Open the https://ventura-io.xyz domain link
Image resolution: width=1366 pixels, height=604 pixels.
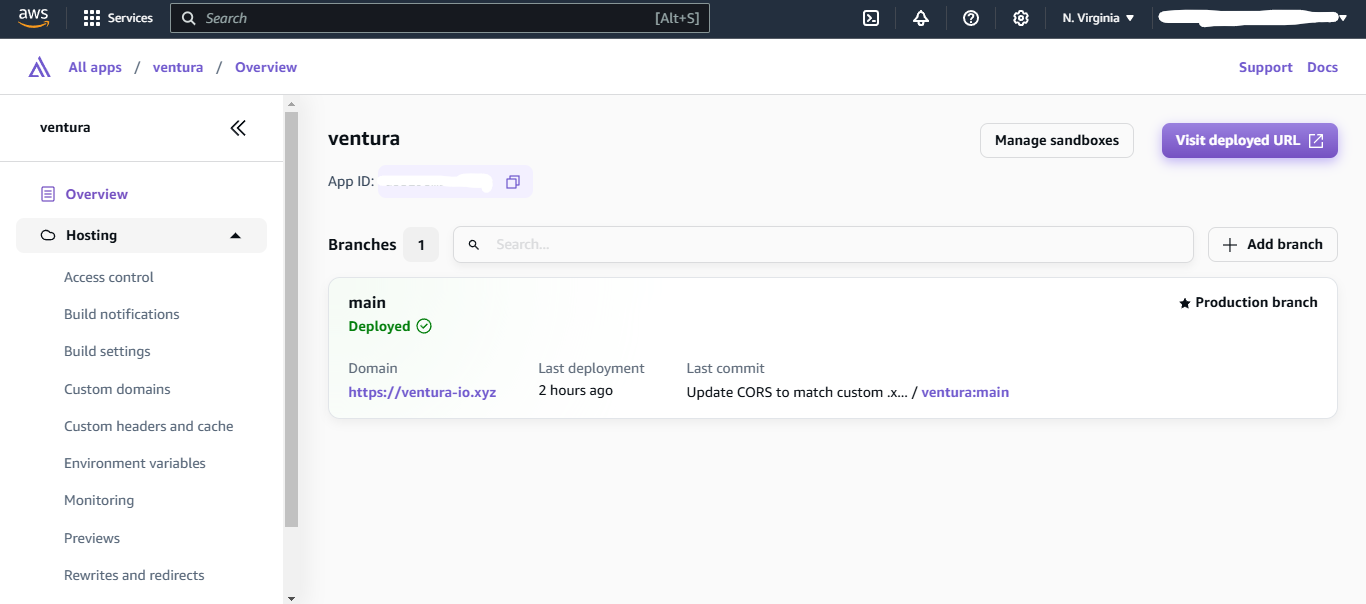(422, 392)
